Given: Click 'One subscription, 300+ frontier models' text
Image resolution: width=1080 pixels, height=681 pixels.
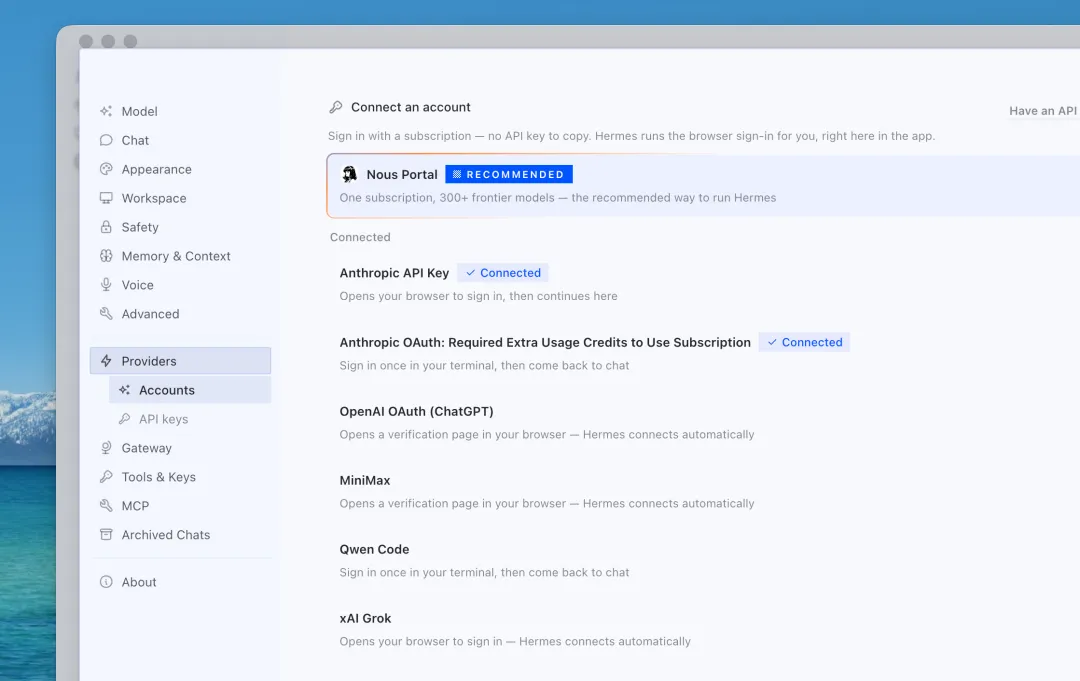Looking at the screenshot, I should click(447, 198).
